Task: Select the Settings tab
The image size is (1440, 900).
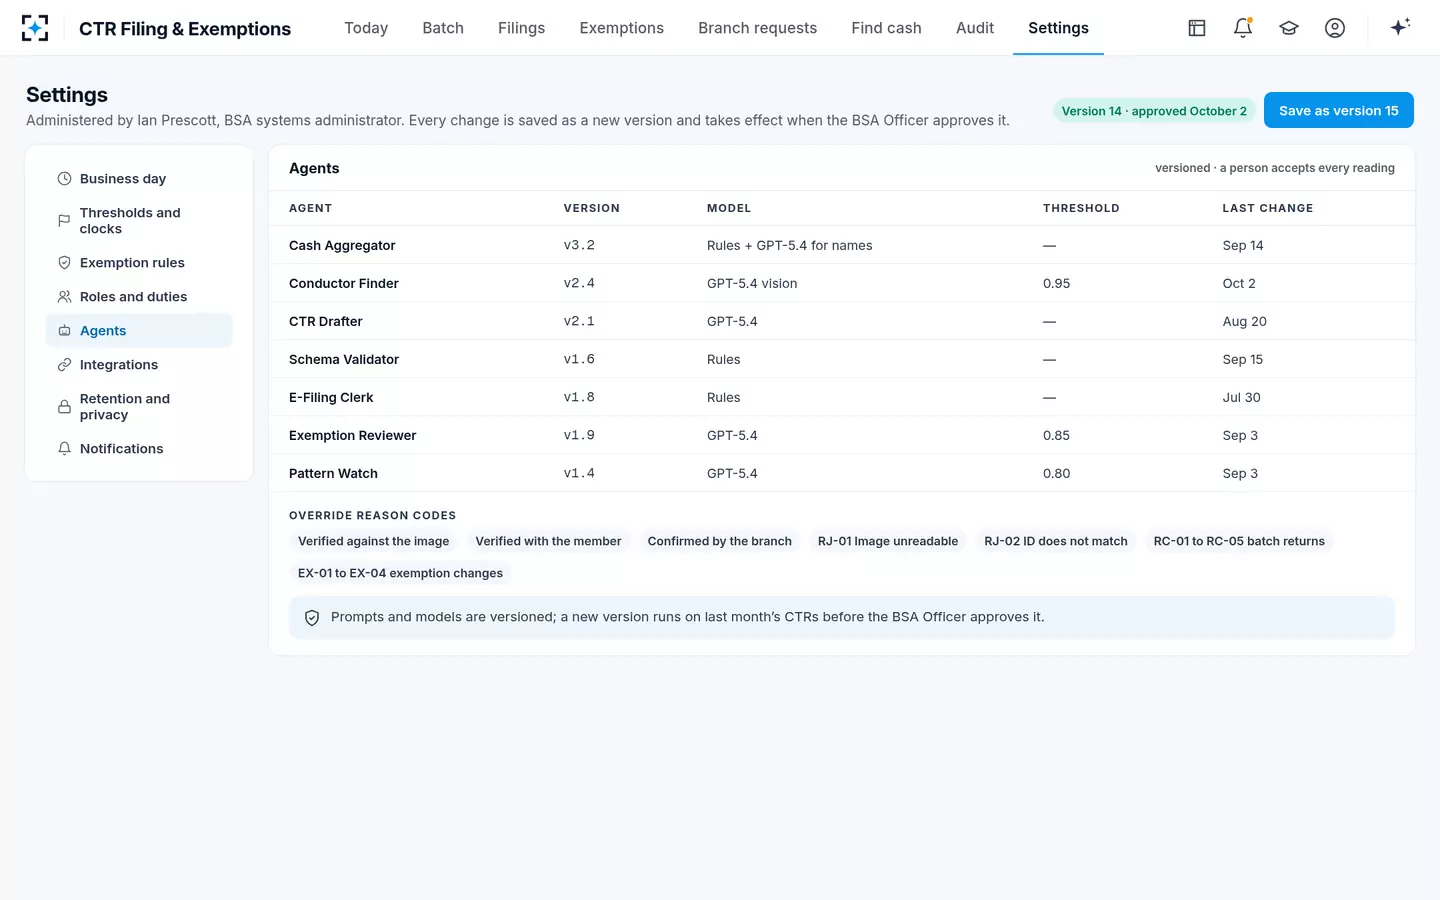Action: [x=1058, y=28]
